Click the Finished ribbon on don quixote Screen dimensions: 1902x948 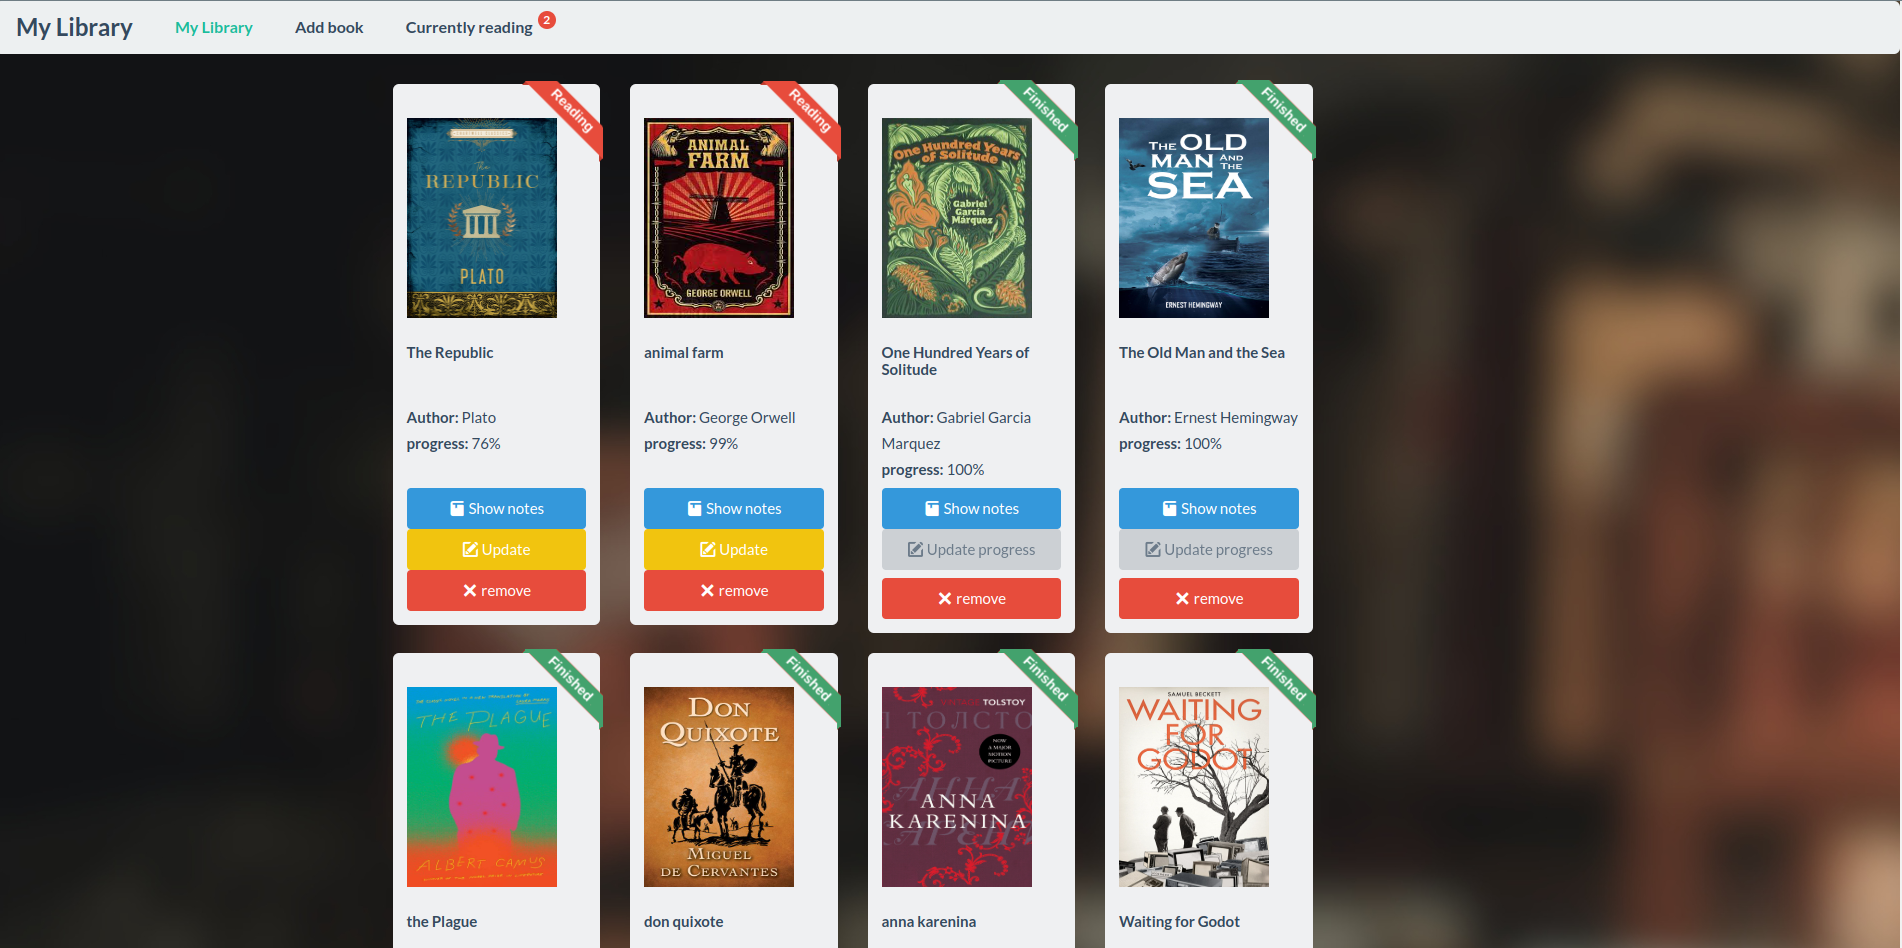pos(809,679)
